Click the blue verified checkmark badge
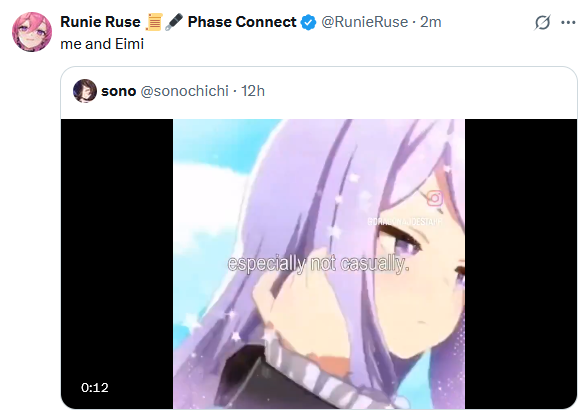This screenshot has width=585, height=411. tap(309, 22)
